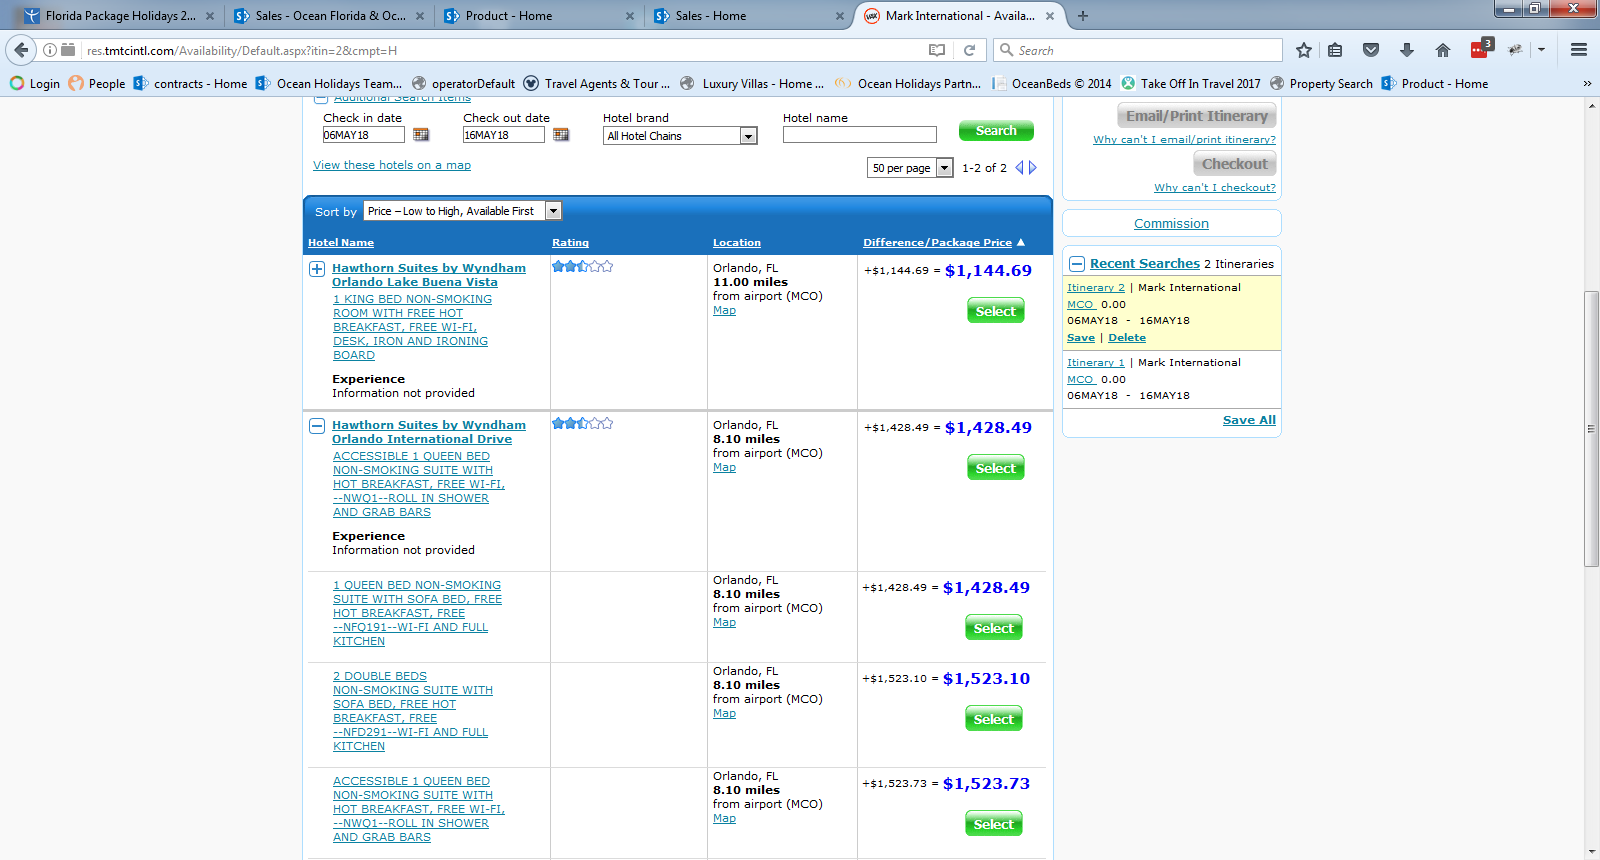Expand Hawthorn Suites Orlando Lake Buena Vista row

(317, 269)
